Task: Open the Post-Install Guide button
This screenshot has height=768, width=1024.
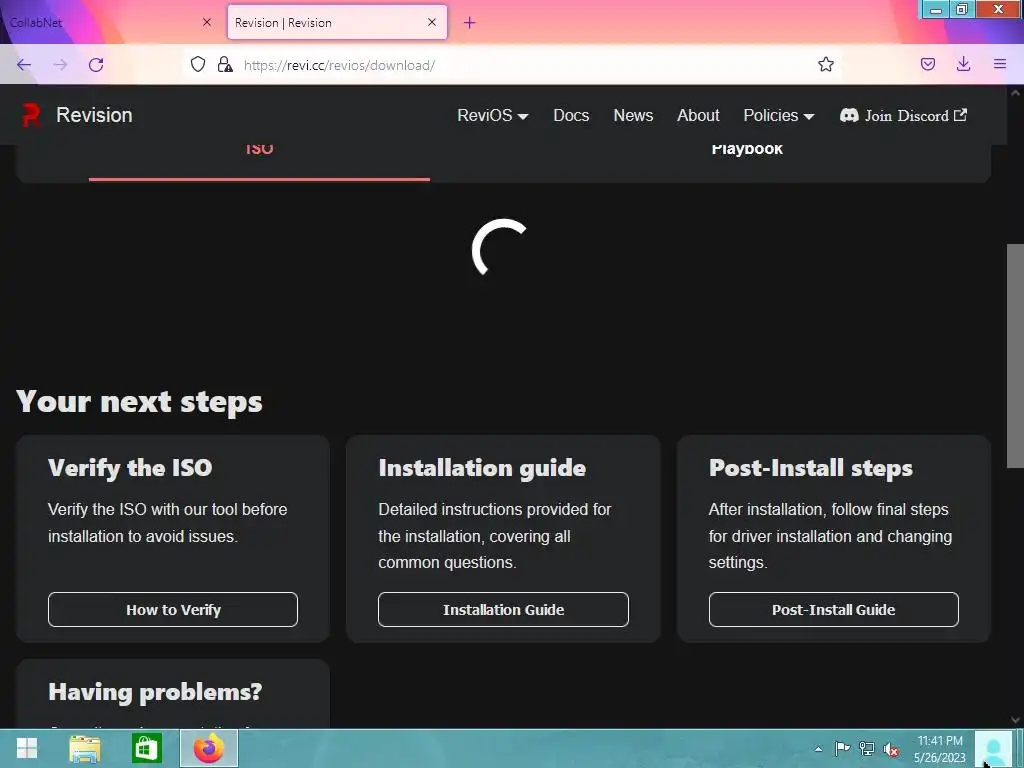Action: tap(834, 609)
